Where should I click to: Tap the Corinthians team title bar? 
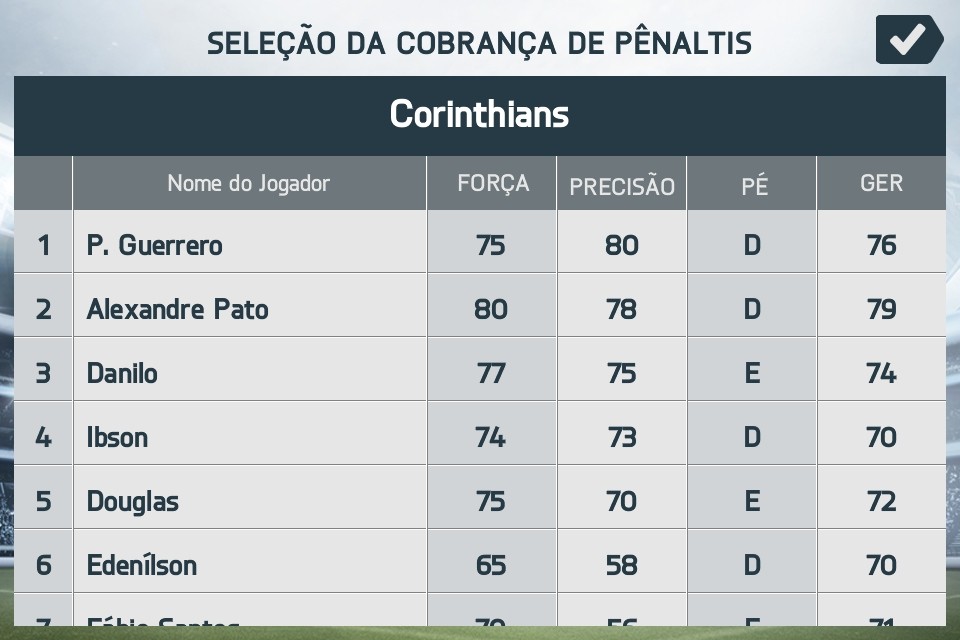tap(480, 115)
